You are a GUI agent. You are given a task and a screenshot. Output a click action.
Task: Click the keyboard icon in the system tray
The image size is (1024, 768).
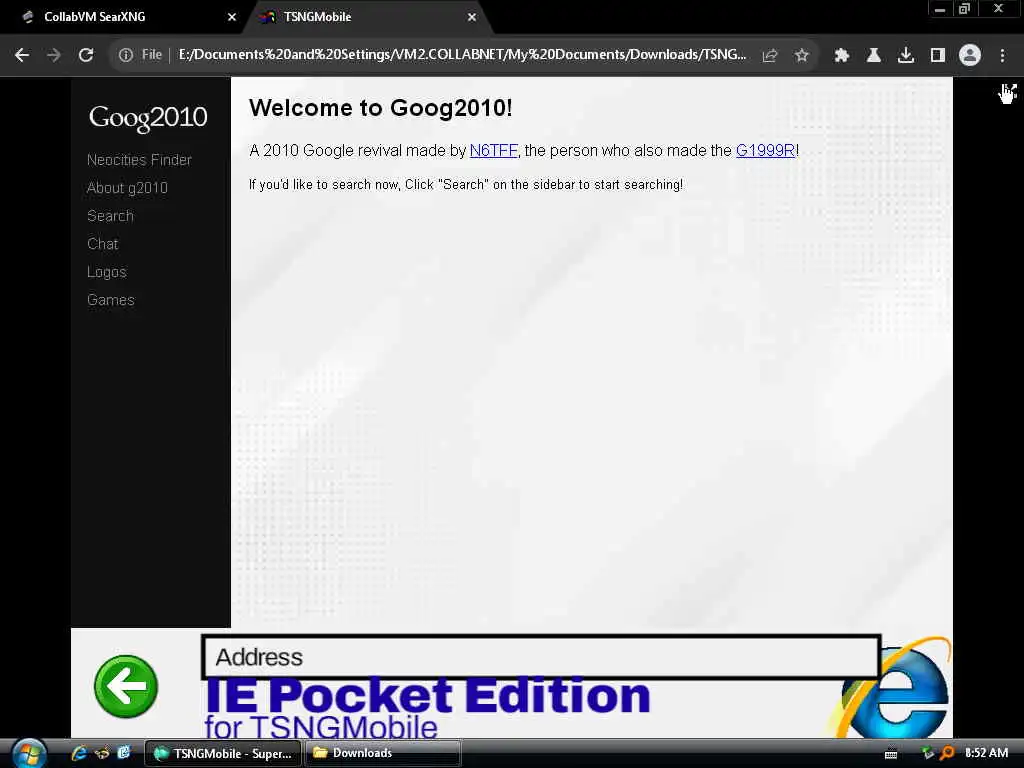point(891,754)
